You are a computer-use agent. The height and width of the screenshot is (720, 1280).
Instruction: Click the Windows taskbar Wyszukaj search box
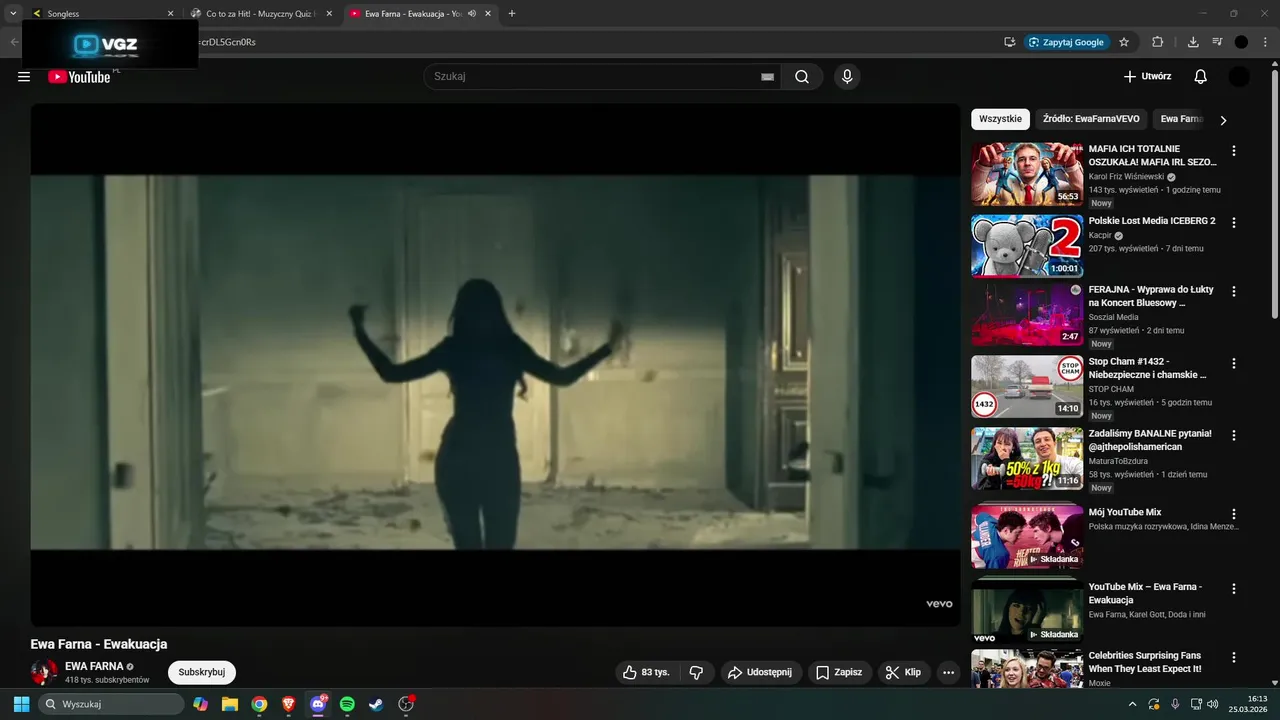(x=111, y=704)
